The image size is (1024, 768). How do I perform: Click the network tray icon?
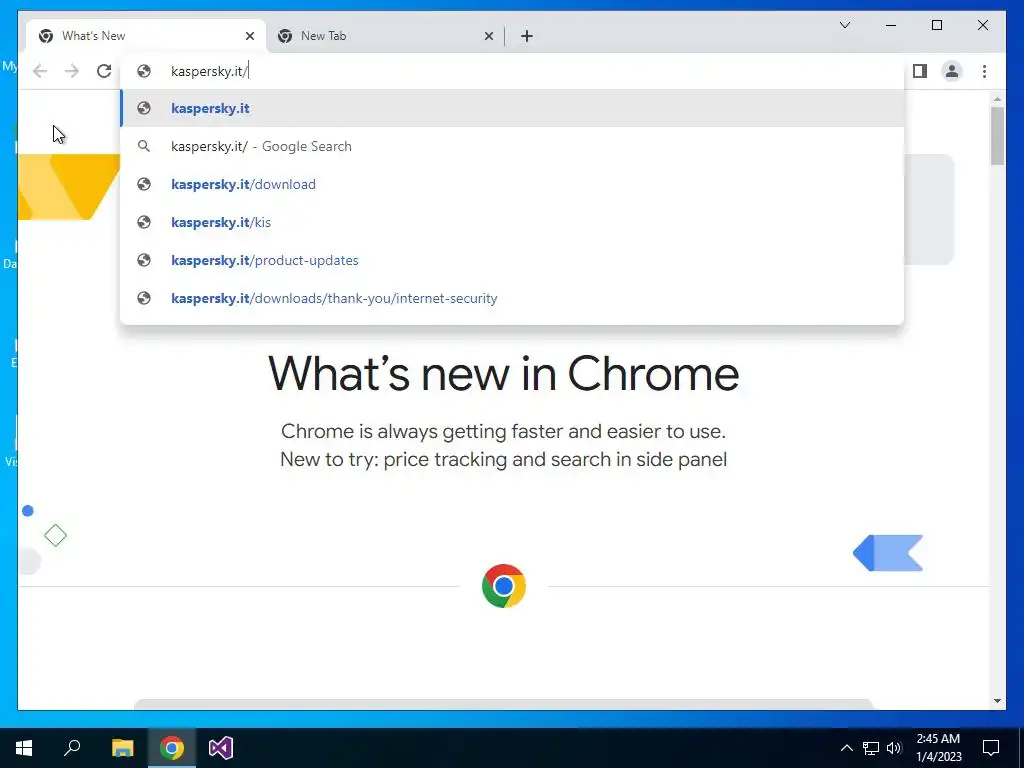tap(871, 748)
